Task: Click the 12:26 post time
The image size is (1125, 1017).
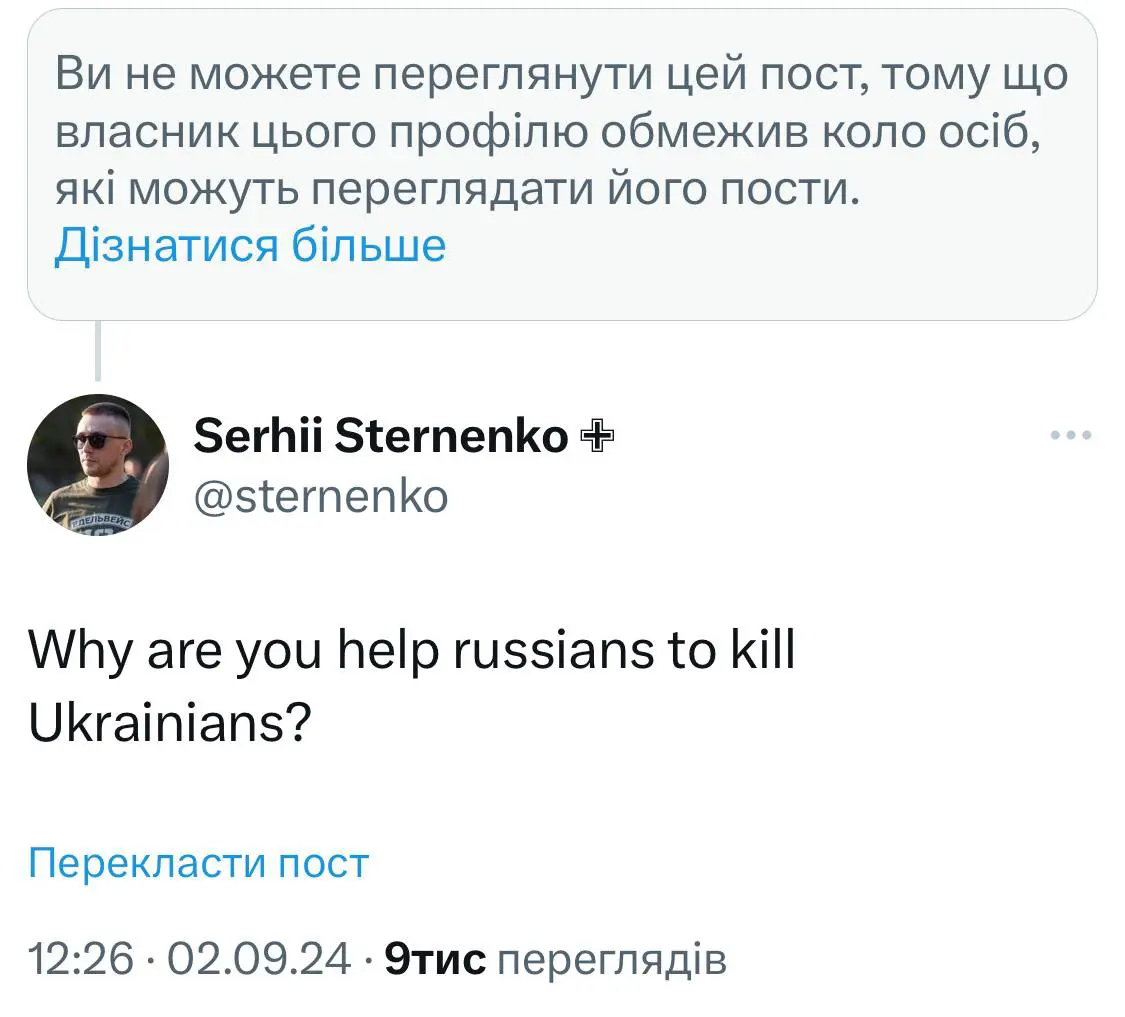Action: coord(81,960)
